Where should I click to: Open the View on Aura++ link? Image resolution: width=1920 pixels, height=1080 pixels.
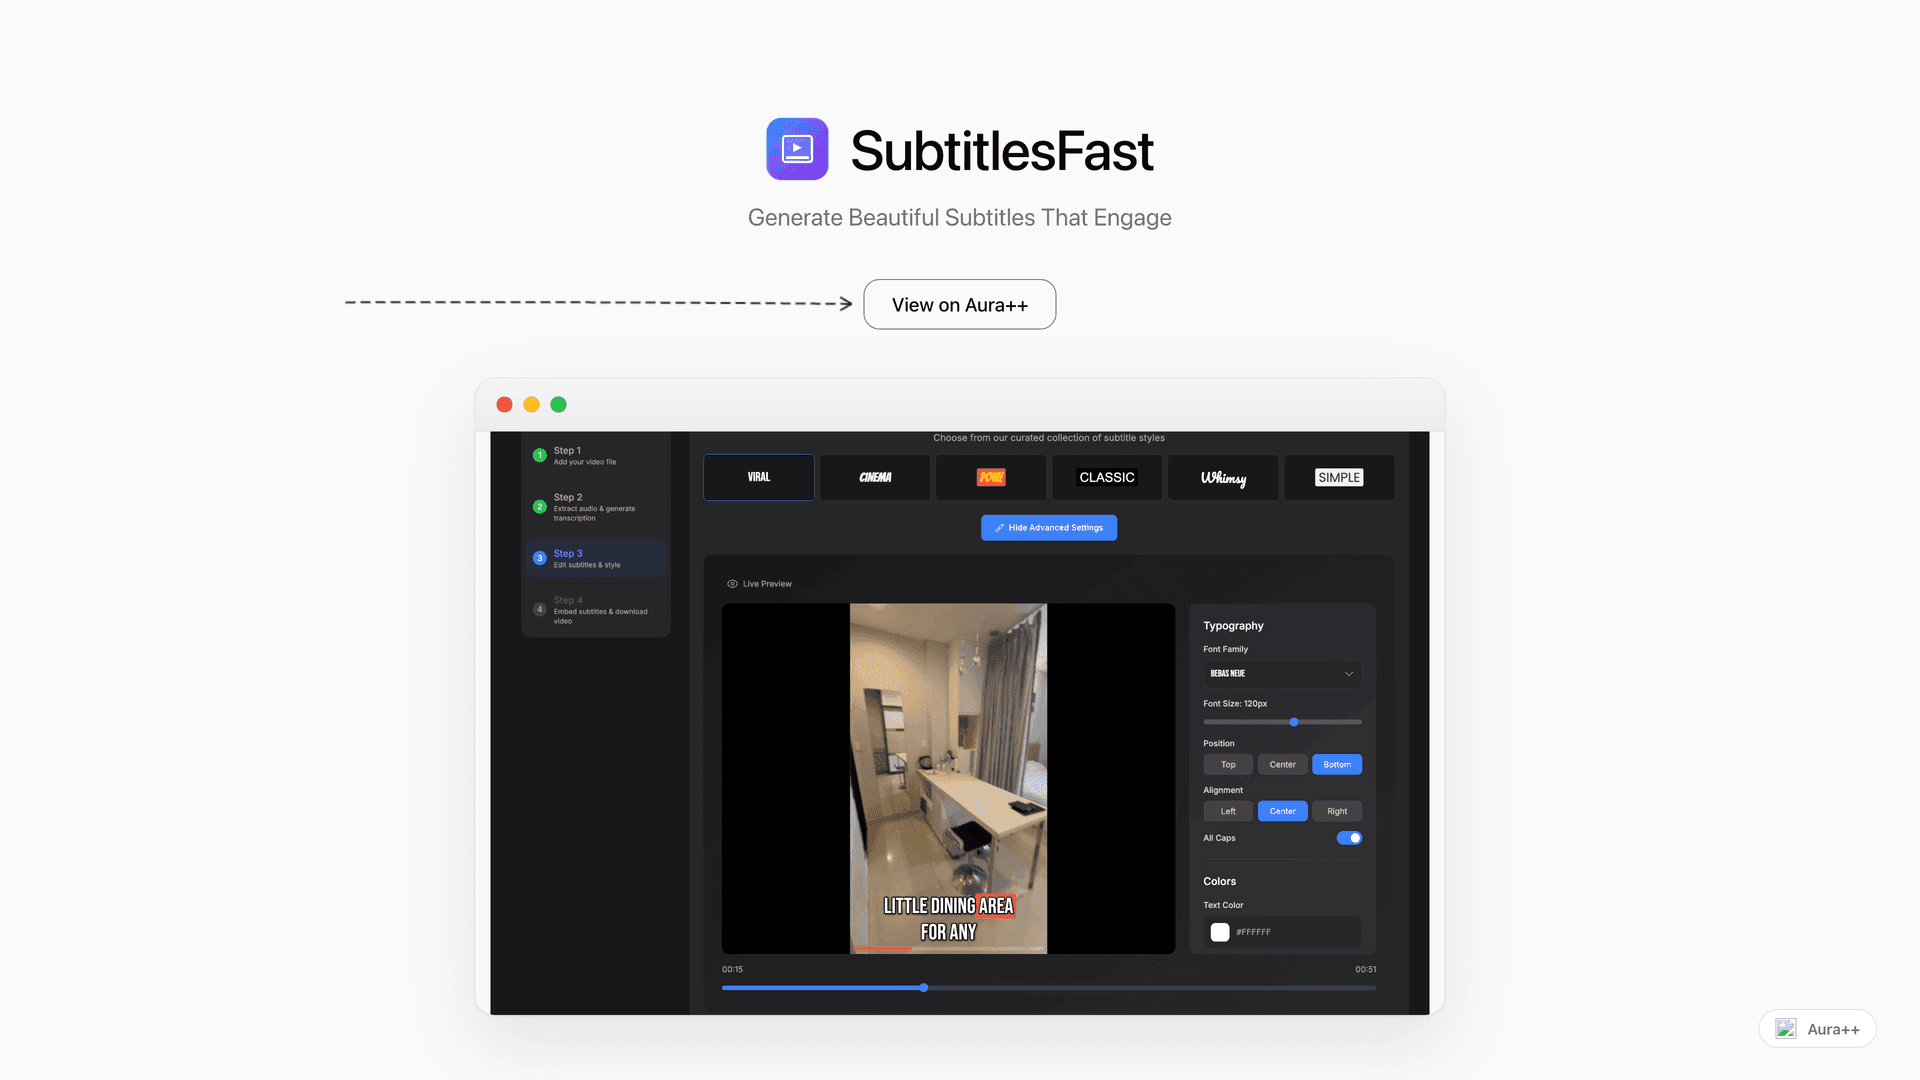959,304
